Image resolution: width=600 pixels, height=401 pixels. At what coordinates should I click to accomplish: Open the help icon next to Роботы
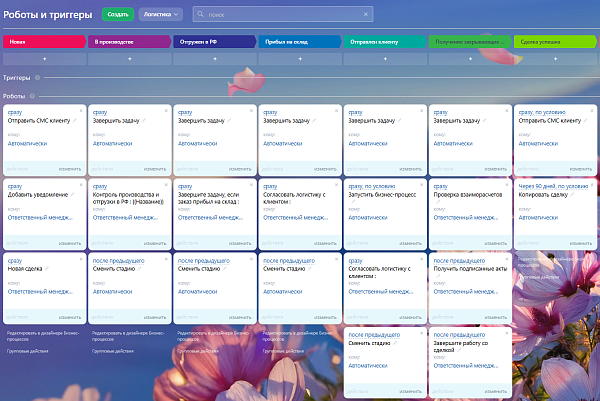click(x=32, y=96)
